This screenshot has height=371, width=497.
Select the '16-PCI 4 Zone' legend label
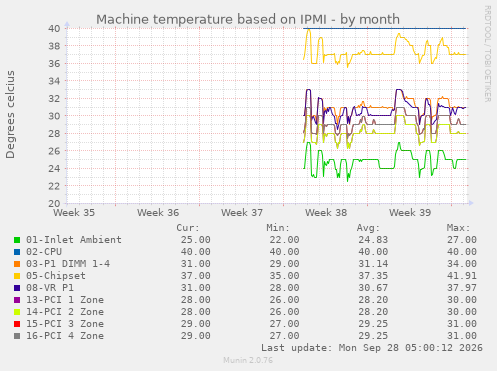[65, 336]
